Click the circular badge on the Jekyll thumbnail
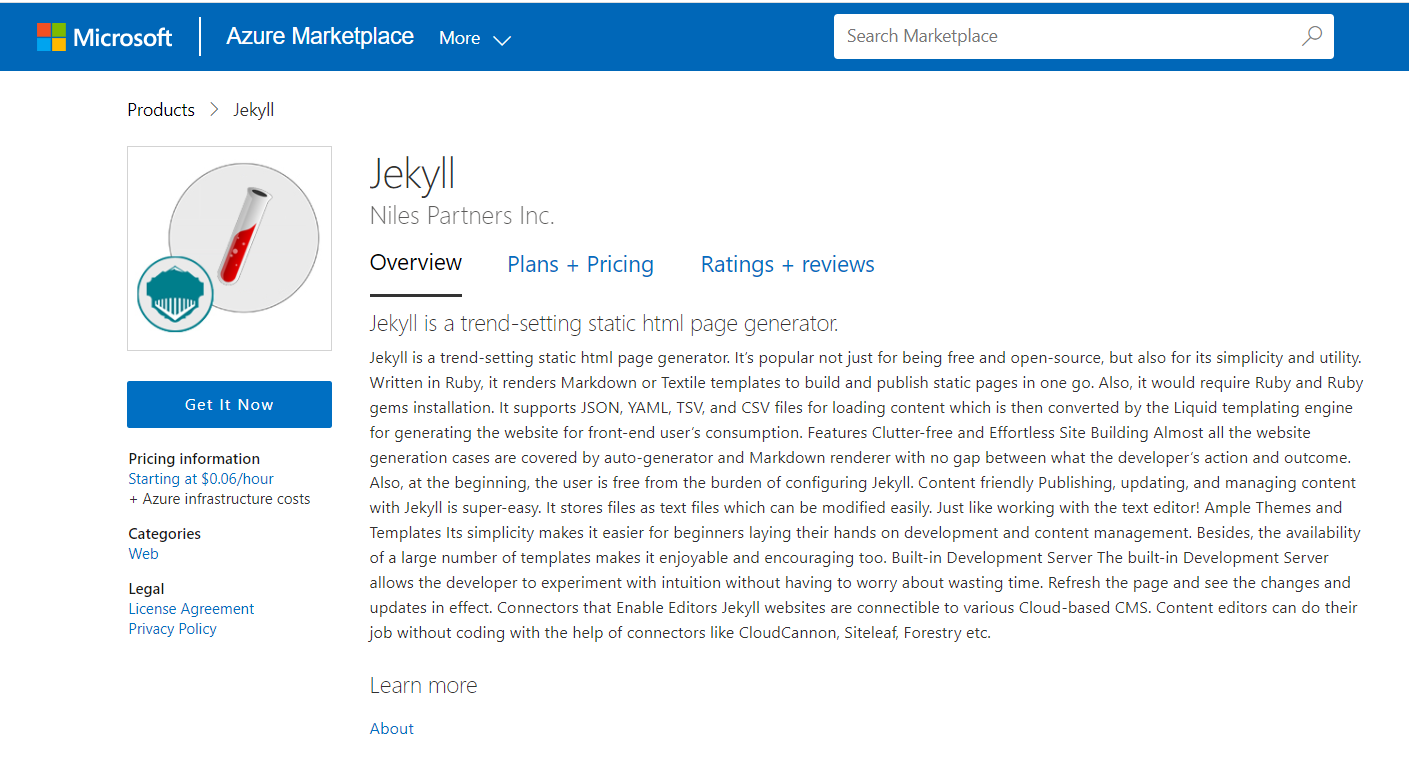 tap(175, 294)
